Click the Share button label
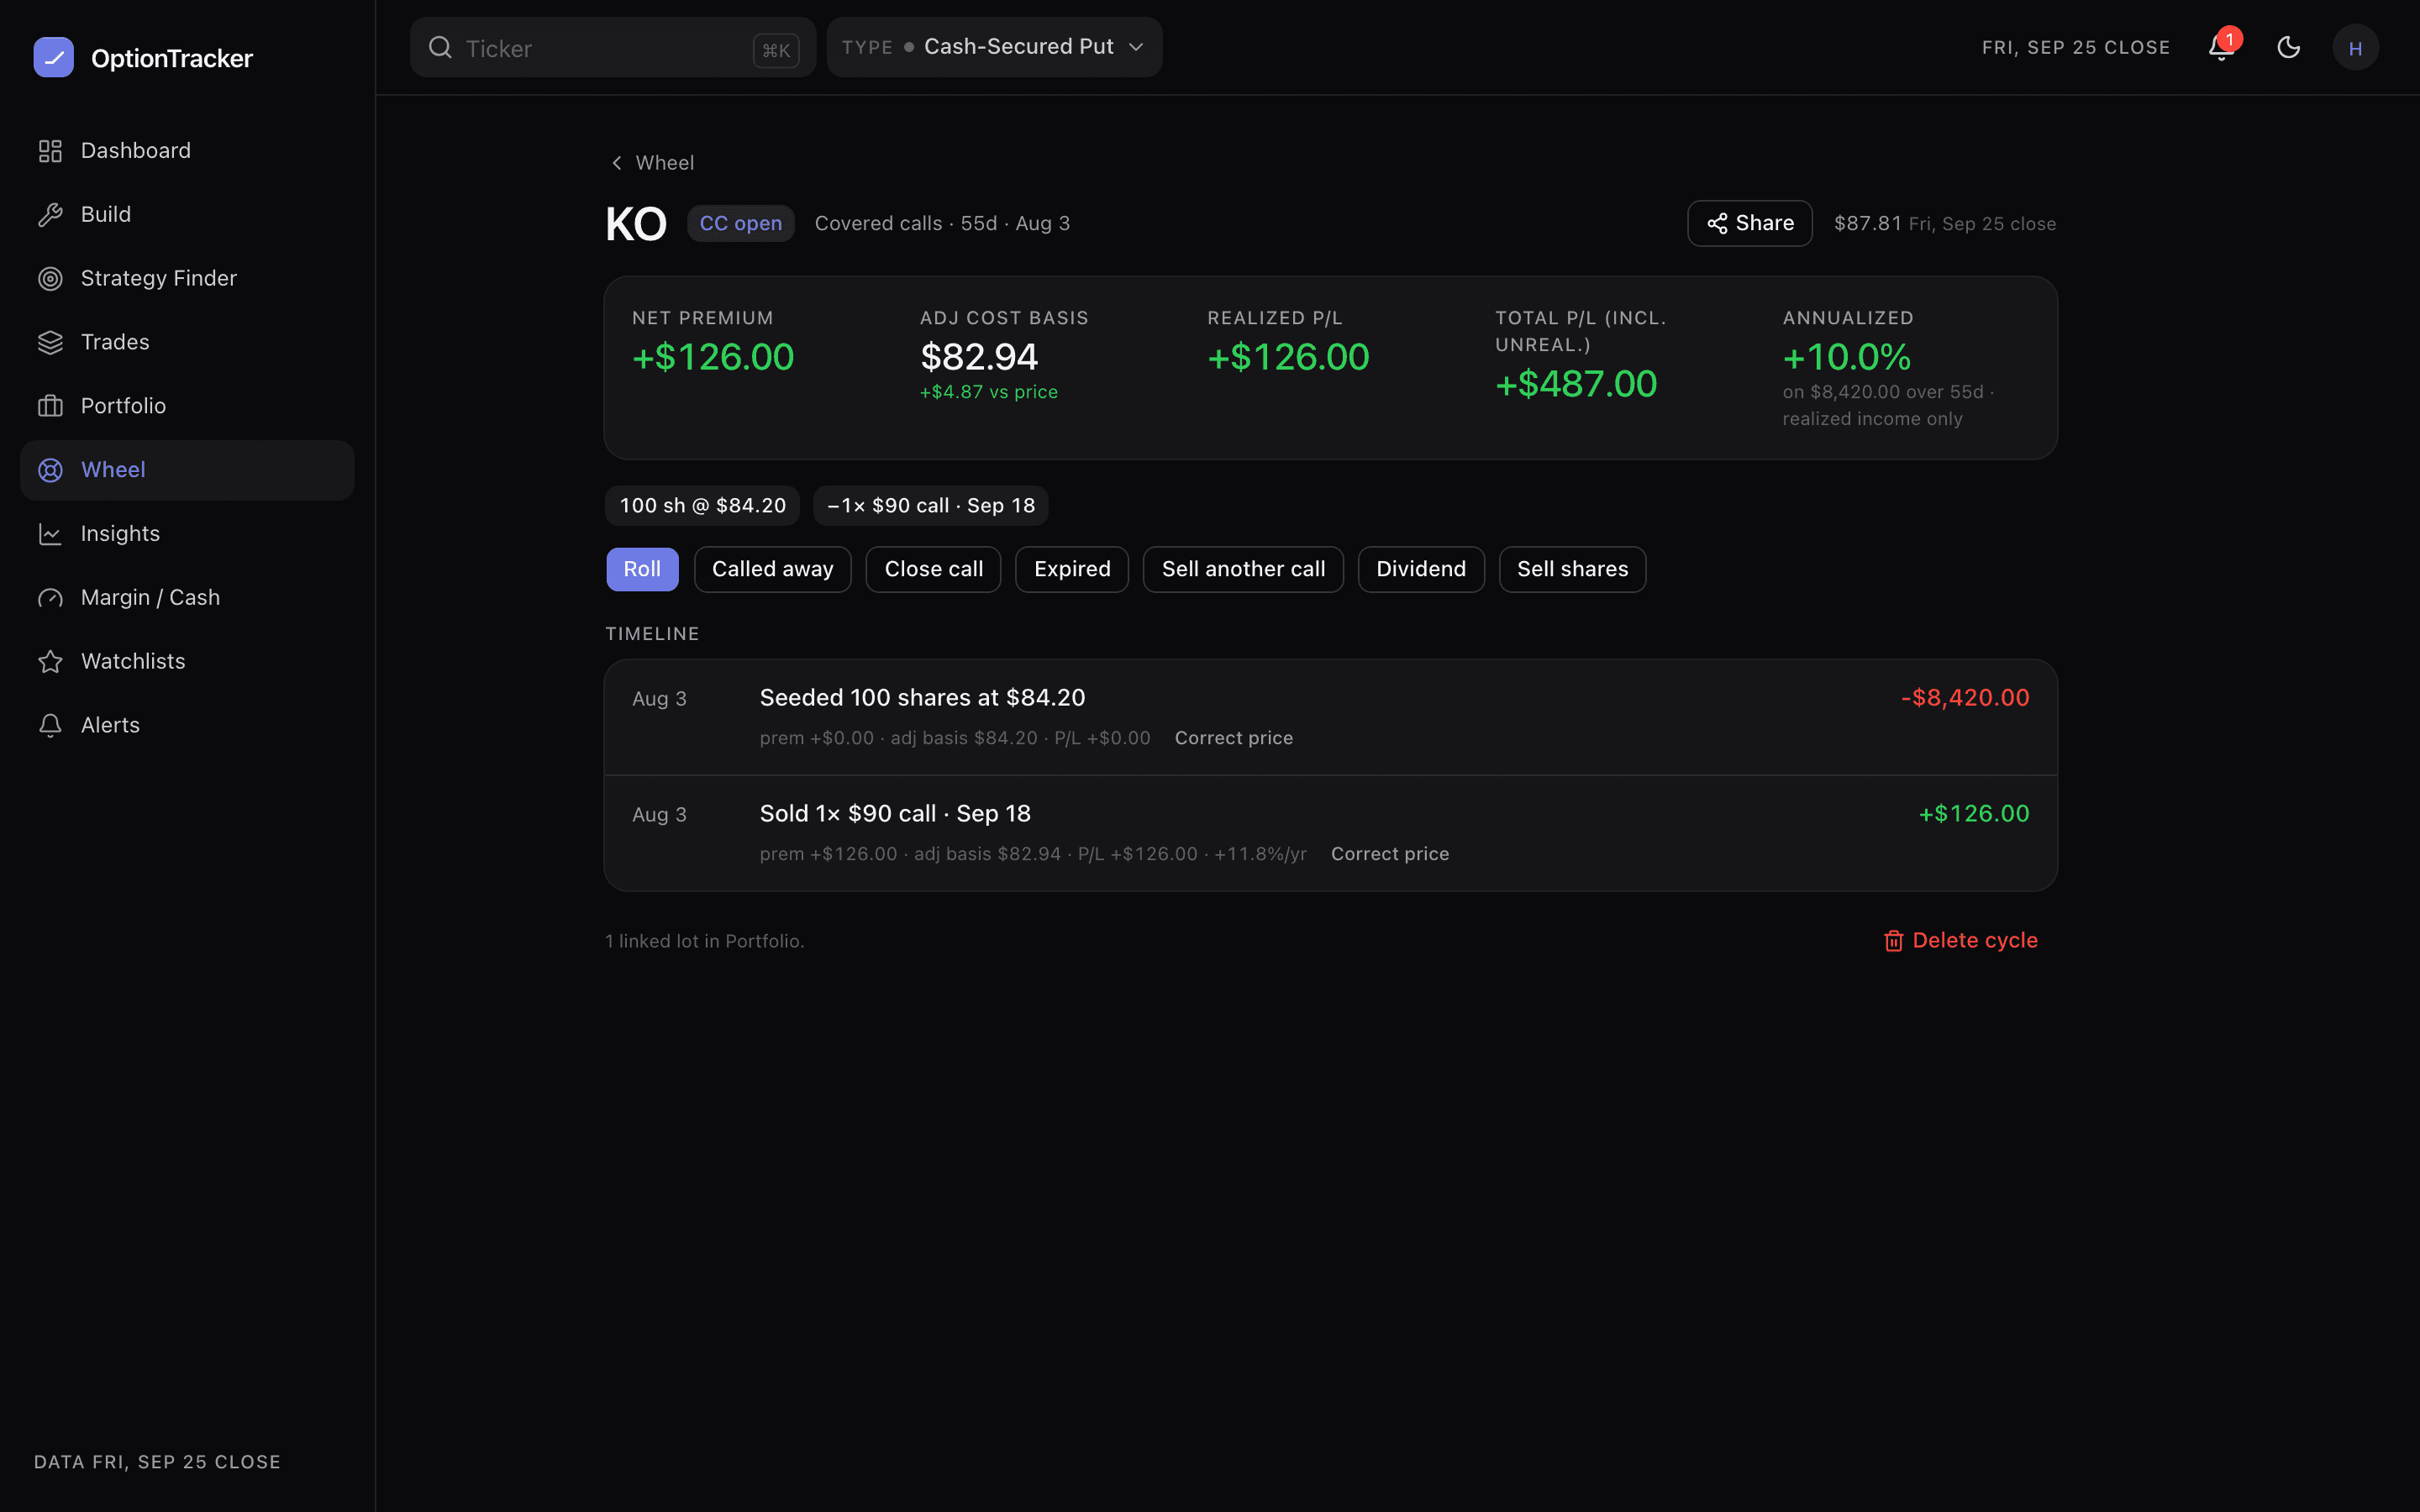2420x1512 pixels. tap(1764, 223)
